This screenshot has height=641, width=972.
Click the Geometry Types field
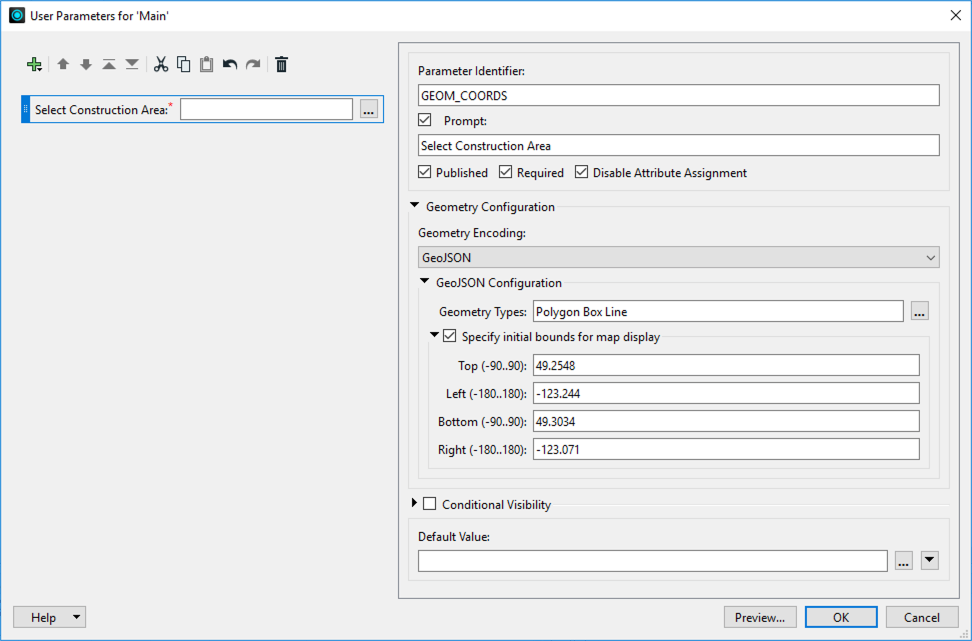coord(718,311)
